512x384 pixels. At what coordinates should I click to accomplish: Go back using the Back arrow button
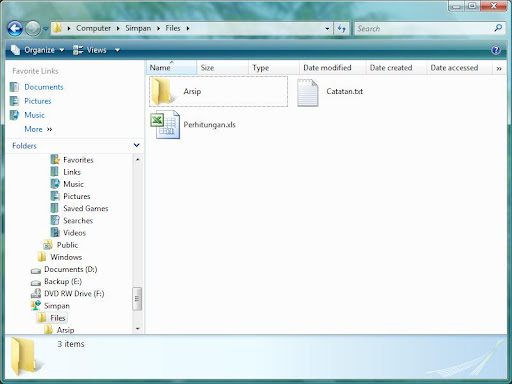[x=15, y=28]
